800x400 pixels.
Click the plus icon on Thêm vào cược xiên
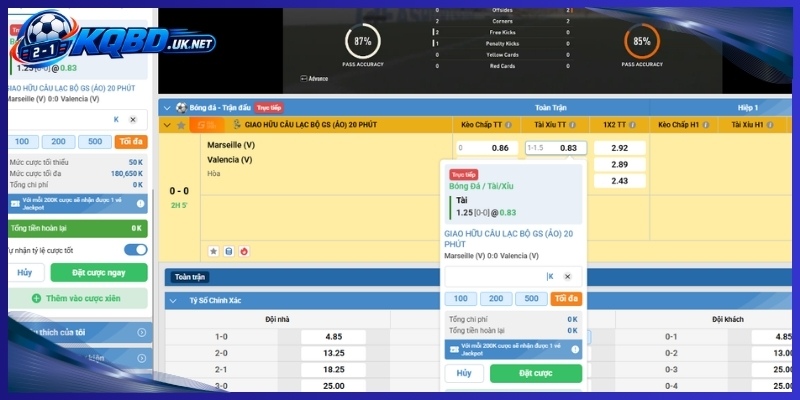coord(36,298)
